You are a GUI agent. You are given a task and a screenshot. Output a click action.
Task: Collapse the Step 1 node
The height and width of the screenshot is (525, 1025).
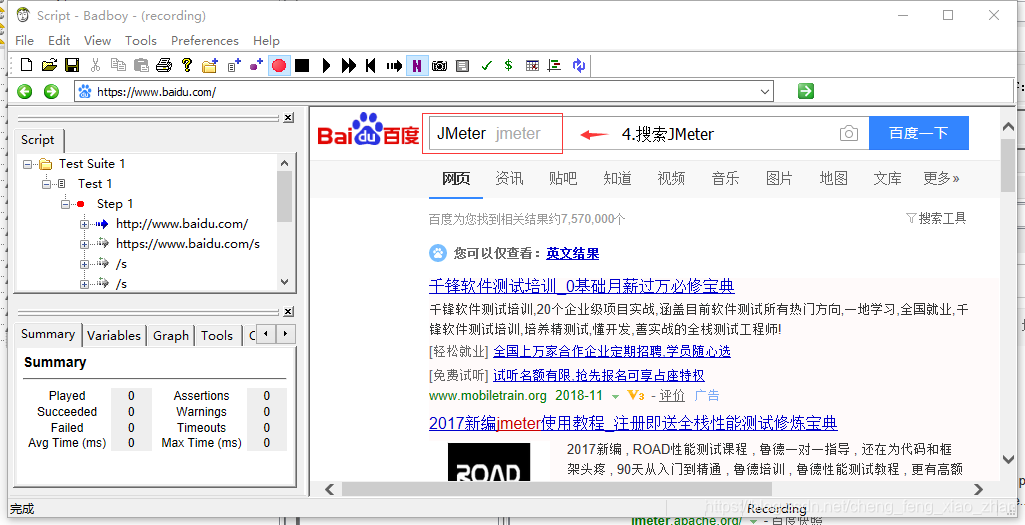click(x=65, y=205)
